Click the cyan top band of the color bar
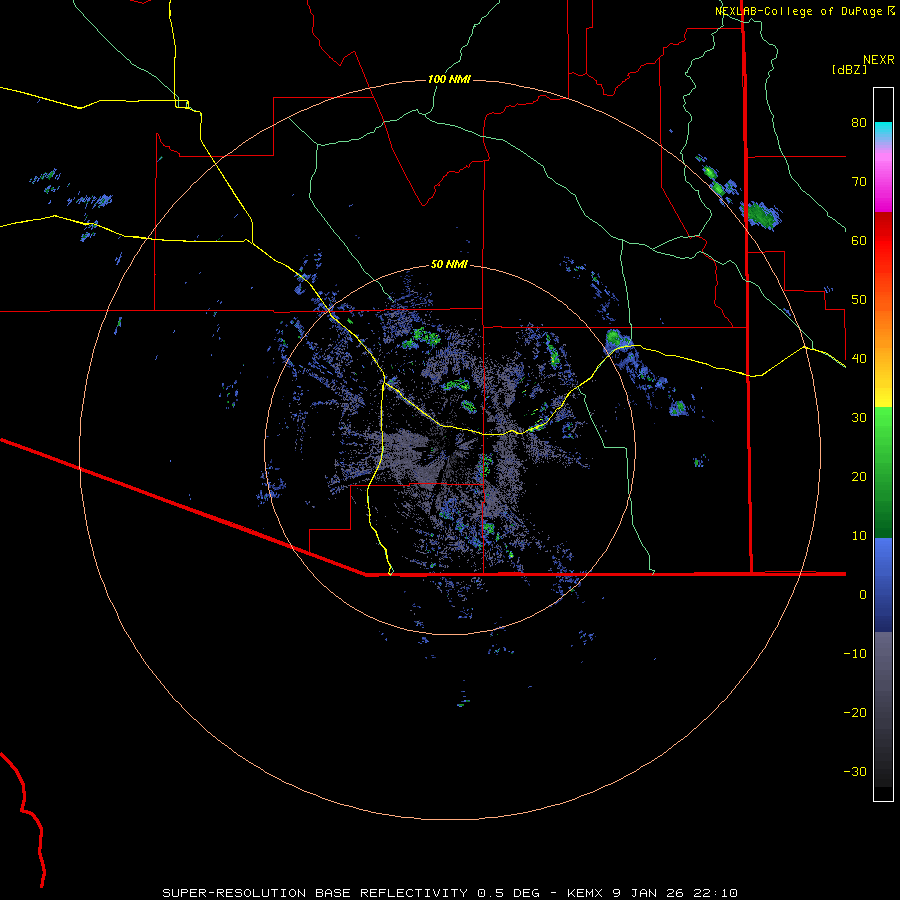 tap(883, 129)
